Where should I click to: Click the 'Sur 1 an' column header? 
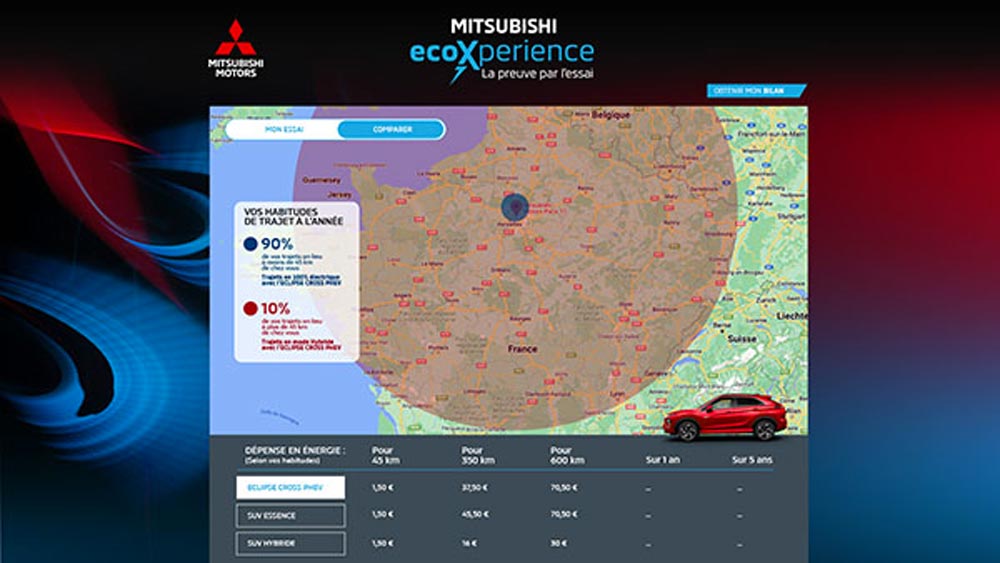[x=662, y=460]
